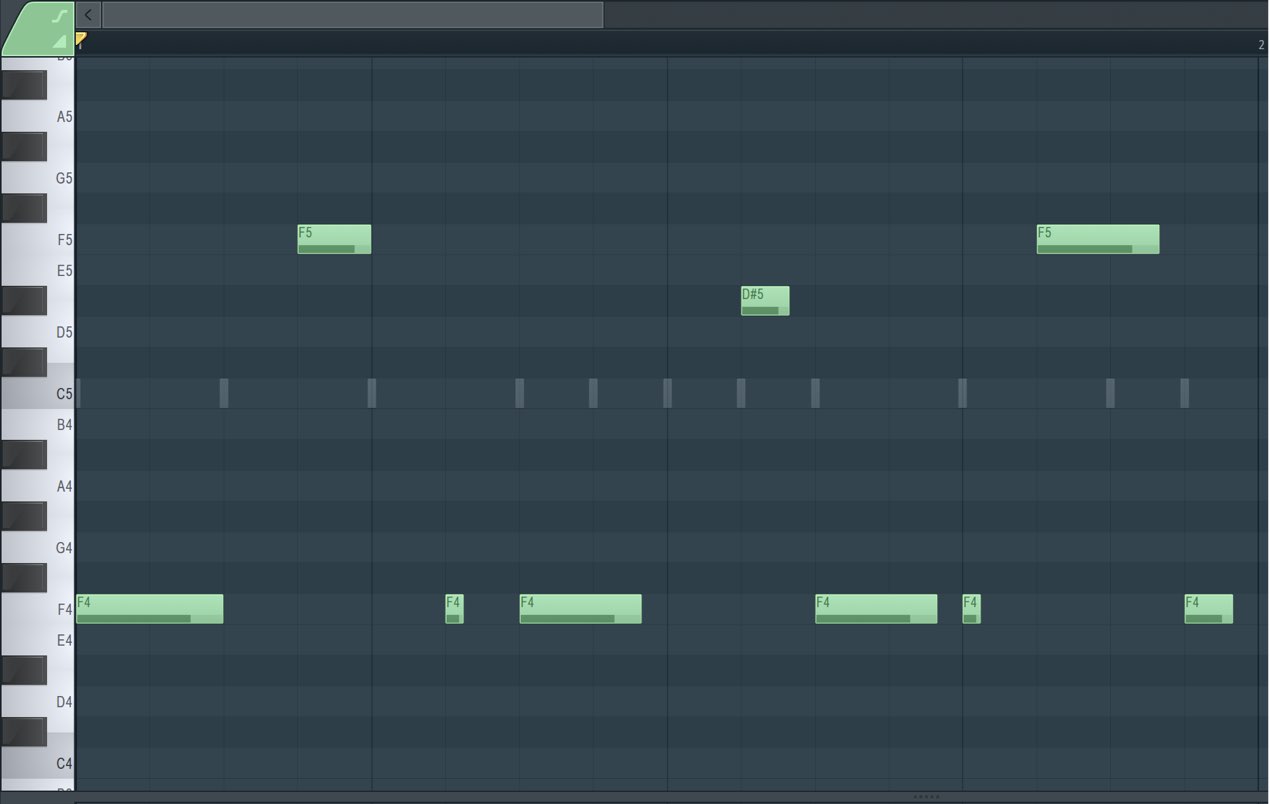Play the G5 piano key
This screenshot has height=804, width=1270.
[60, 178]
